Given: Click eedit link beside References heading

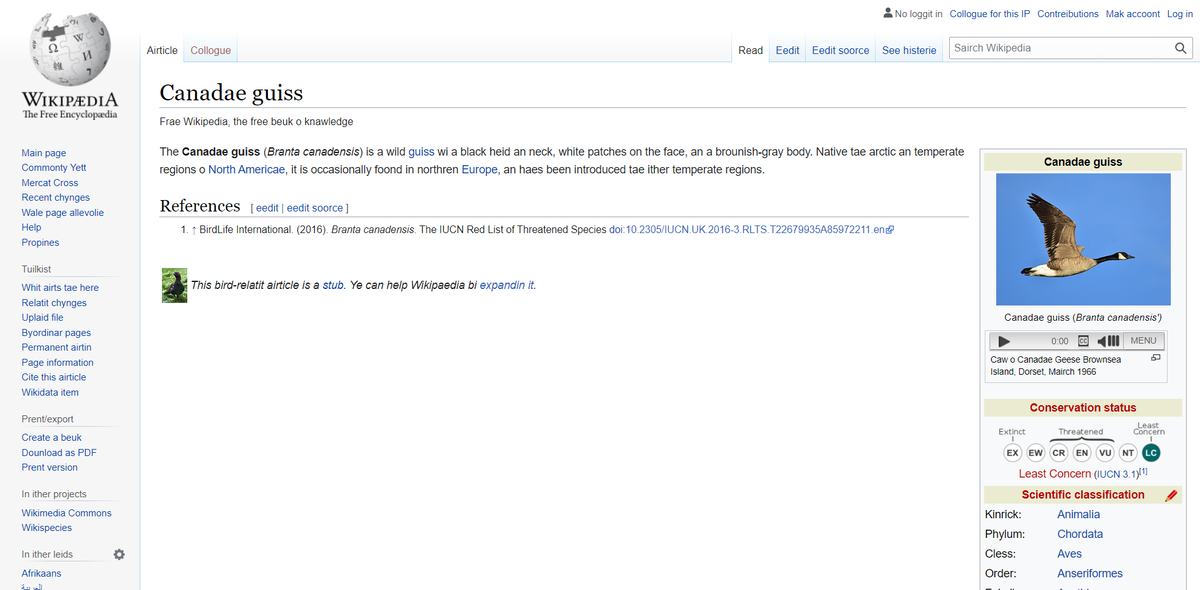Looking at the screenshot, I should coord(267,208).
